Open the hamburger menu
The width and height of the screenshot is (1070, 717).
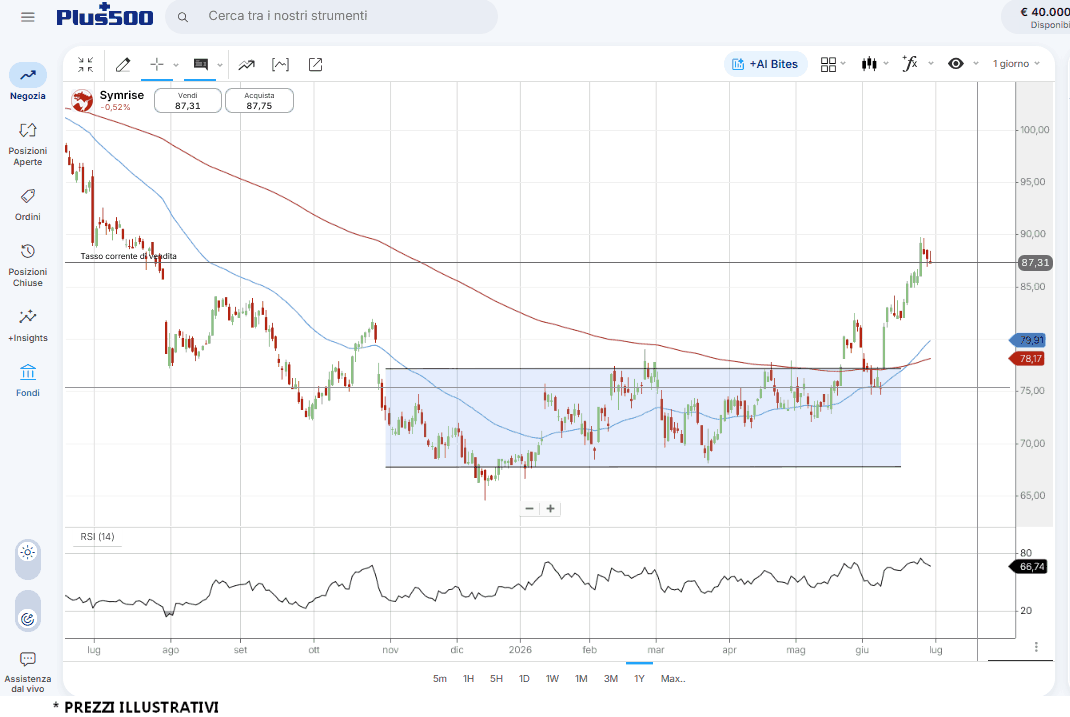(27, 17)
